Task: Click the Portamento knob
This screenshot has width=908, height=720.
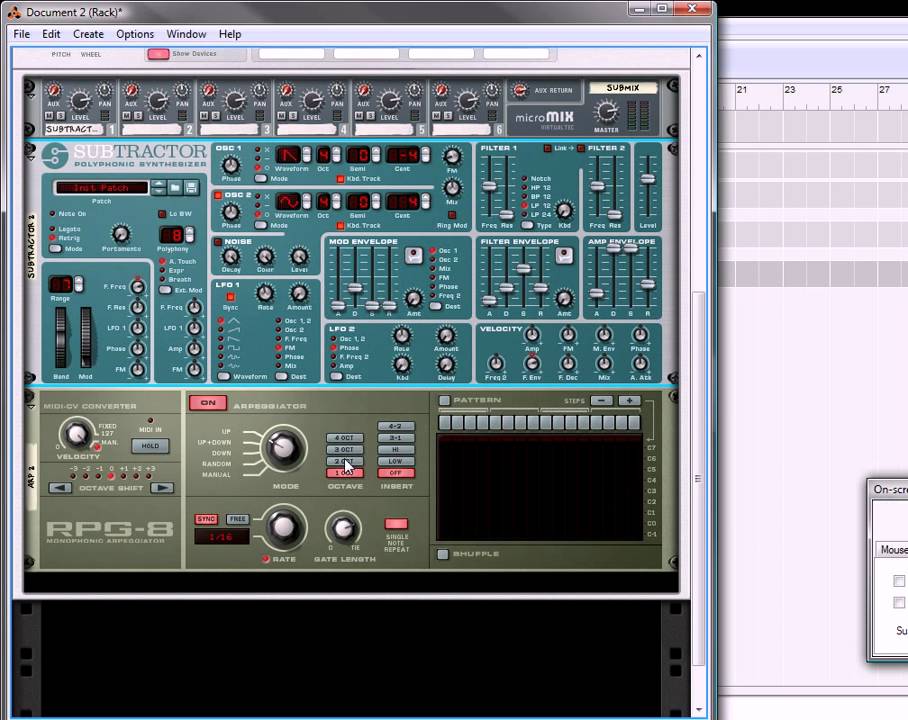Action: 120,233
